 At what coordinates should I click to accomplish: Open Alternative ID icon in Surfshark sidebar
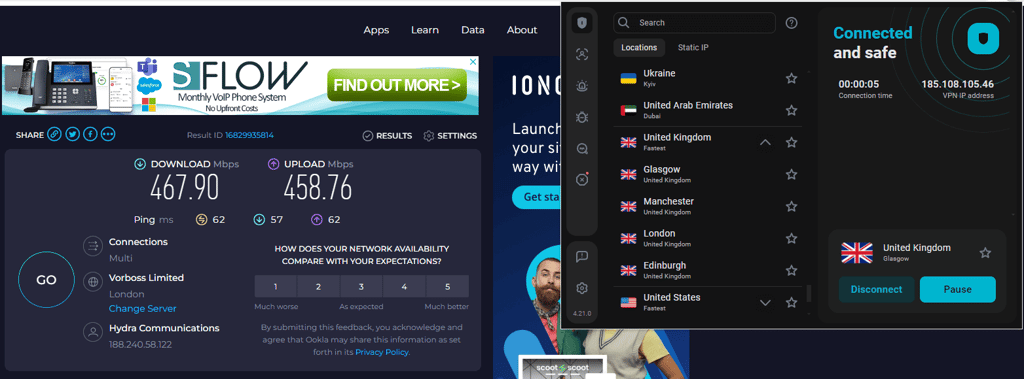pos(582,55)
